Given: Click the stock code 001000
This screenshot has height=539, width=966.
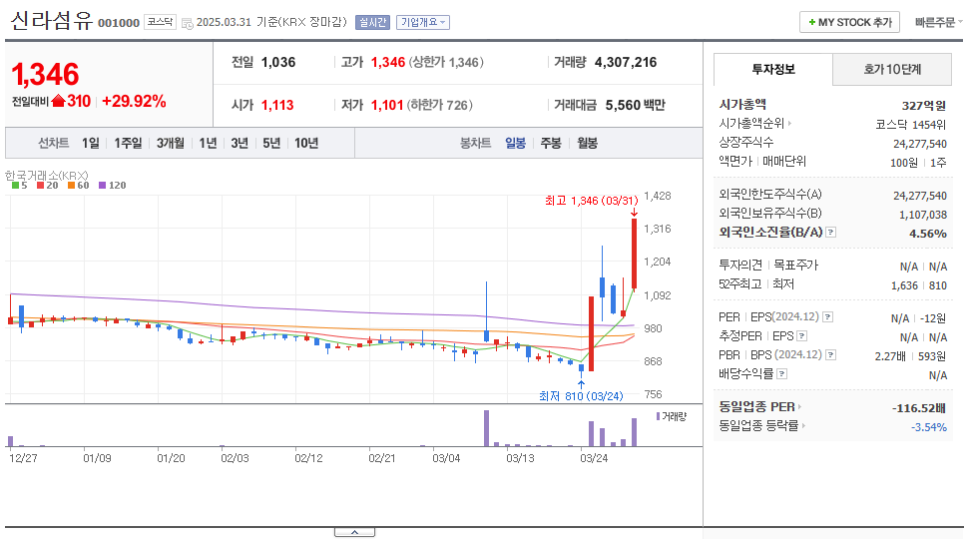Looking at the screenshot, I should (119, 23).
